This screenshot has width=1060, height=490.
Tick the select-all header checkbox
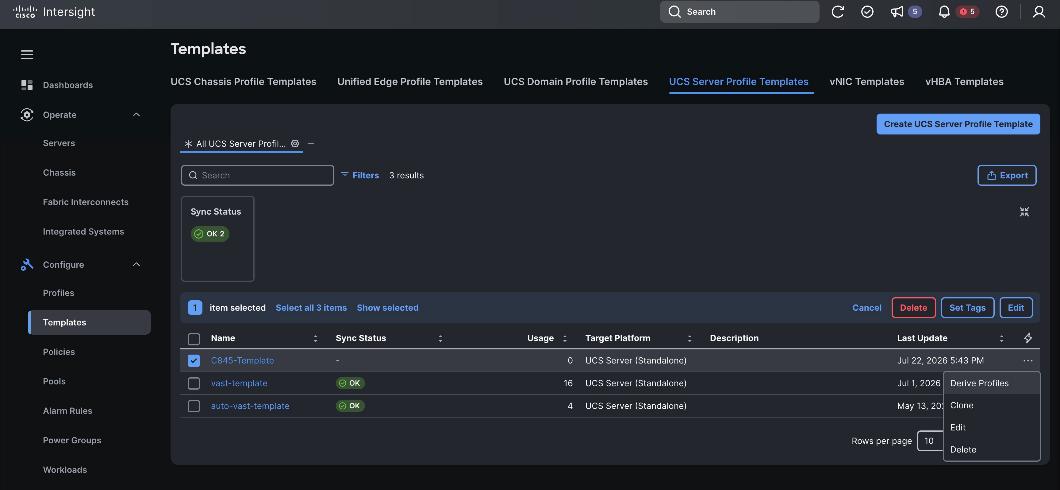coord(194,339)
